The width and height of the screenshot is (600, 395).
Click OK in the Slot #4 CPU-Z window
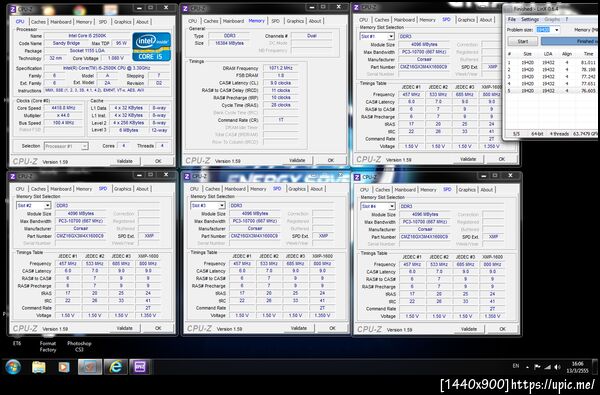click(x=502, y=329)
